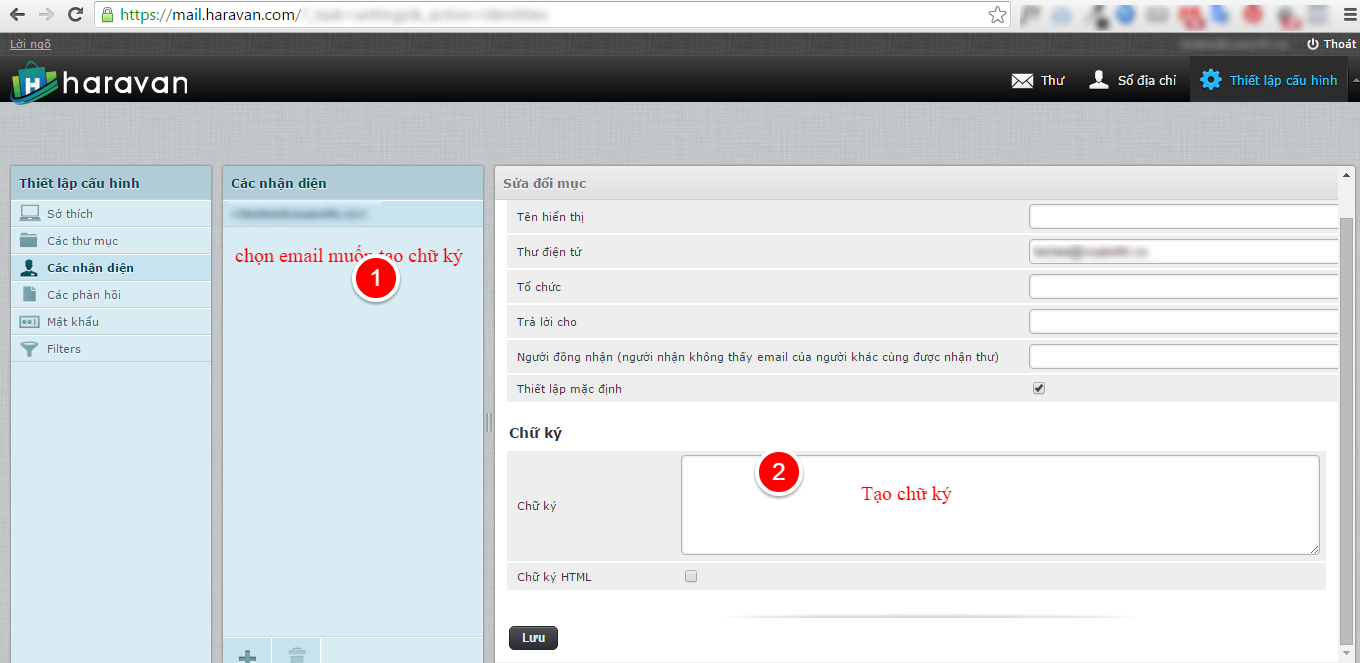Click the envelope icon beside Thư
The image size is (1360, 663).
[x=1022, y=81]
